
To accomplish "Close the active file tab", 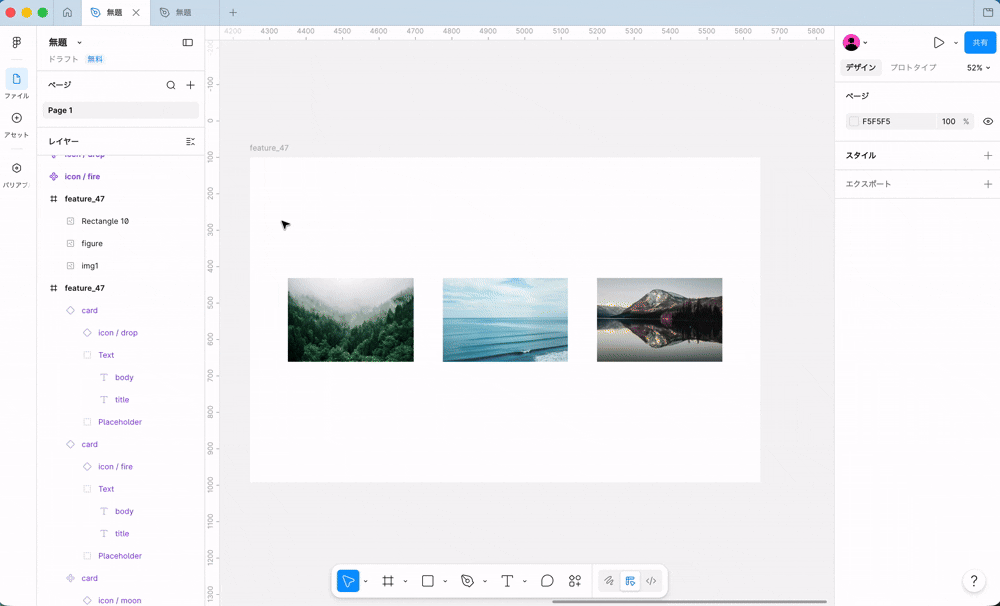I will coord(136,12).
